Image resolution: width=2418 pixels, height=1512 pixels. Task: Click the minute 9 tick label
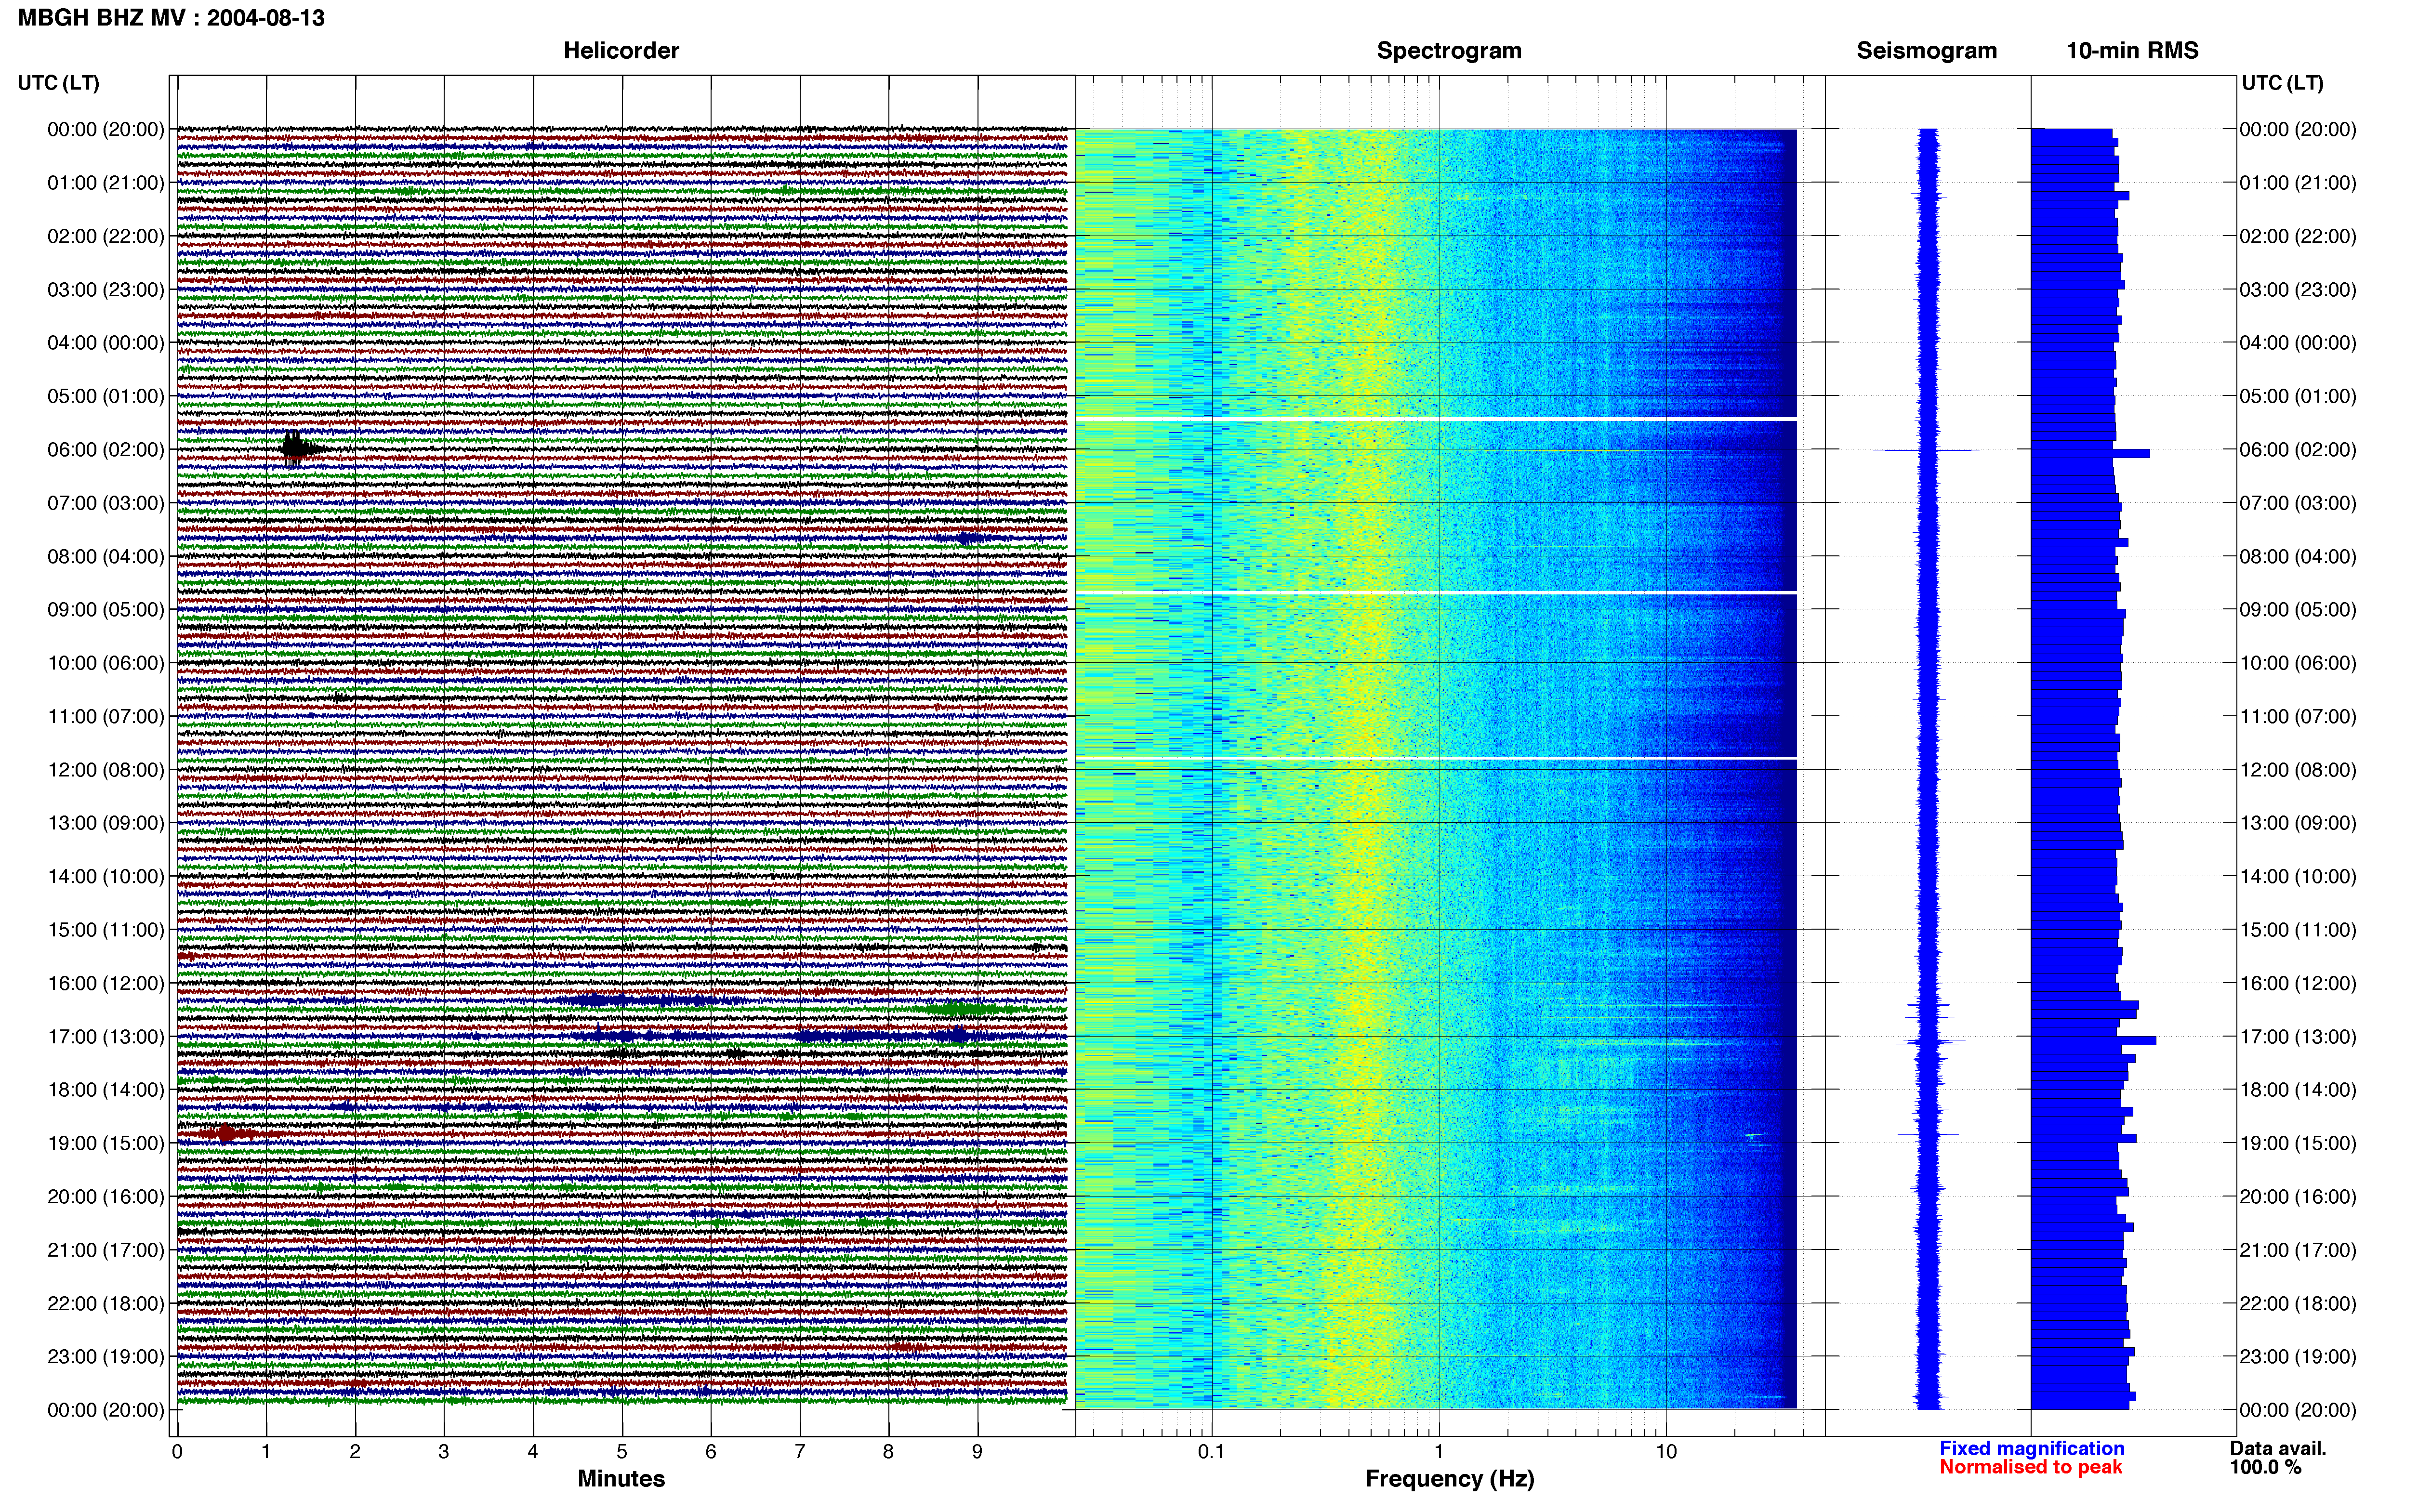977,1452
